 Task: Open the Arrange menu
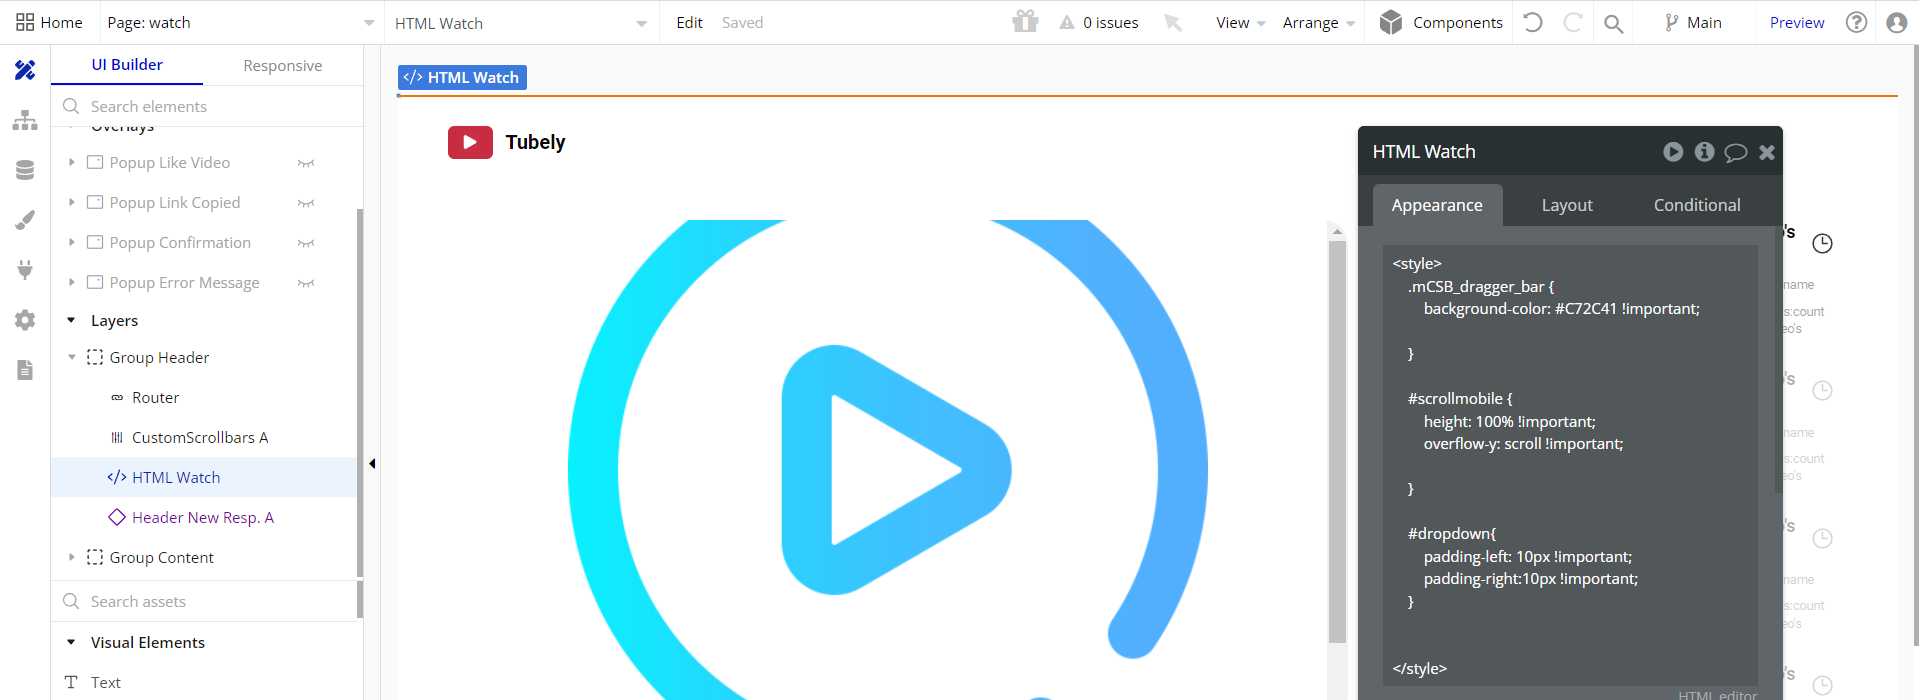click(1318, 22)
